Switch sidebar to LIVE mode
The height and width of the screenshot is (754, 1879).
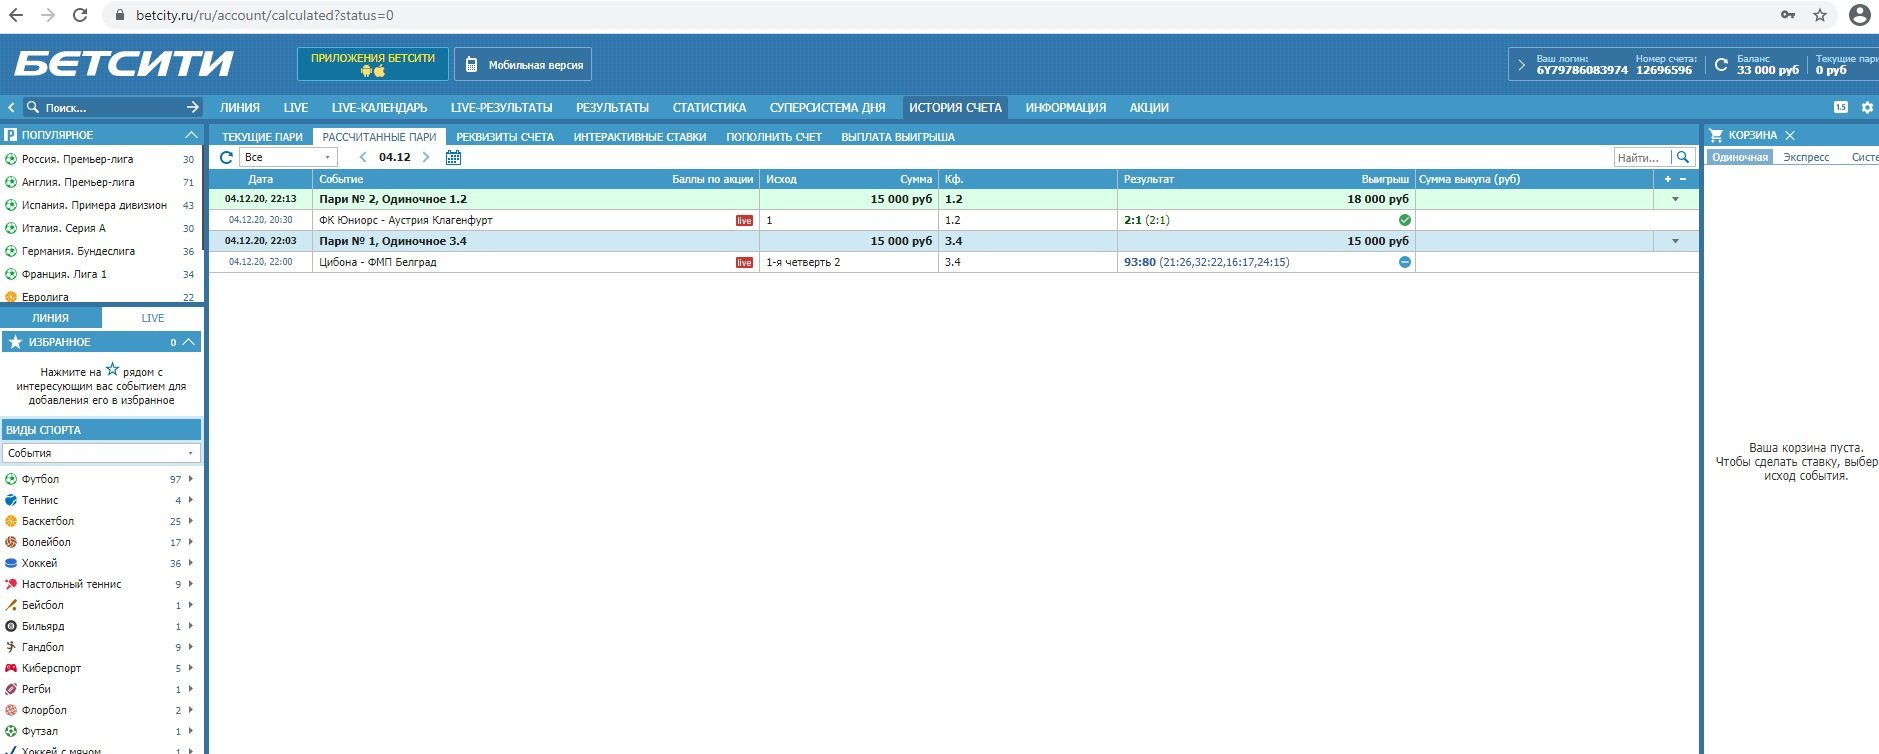click(x=153, y=318)
